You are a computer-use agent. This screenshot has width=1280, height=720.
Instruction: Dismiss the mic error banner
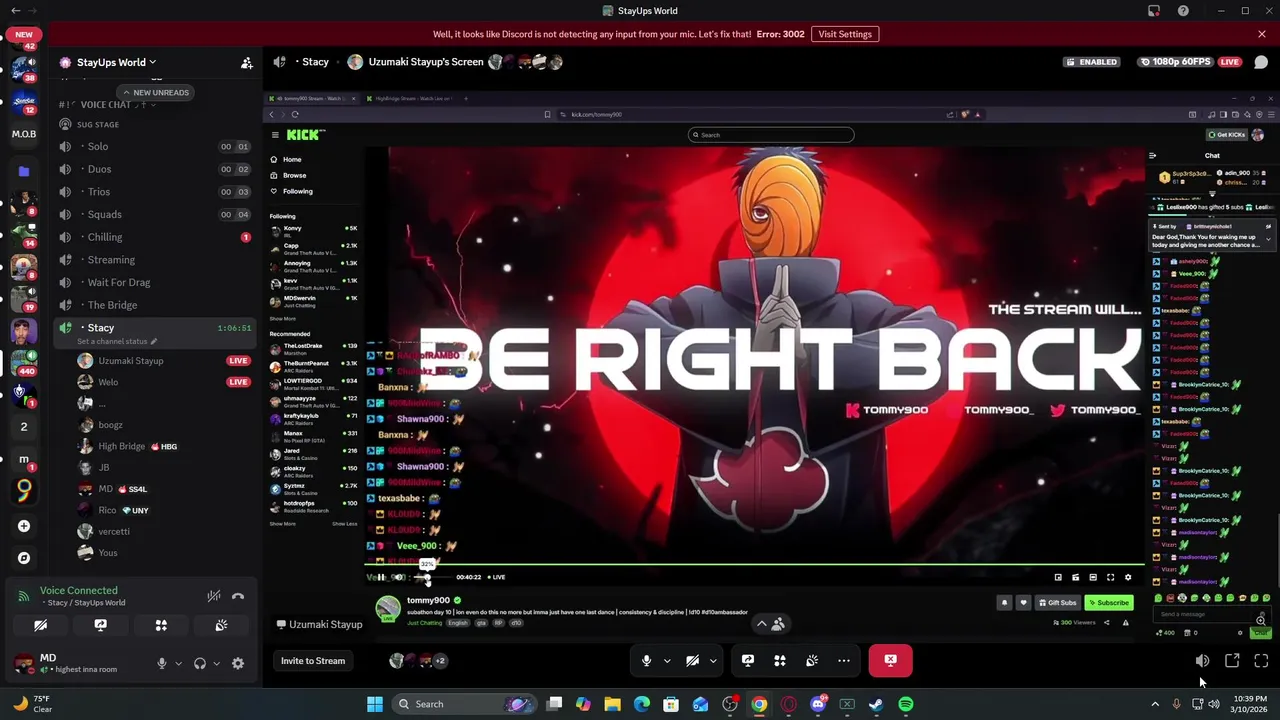[x=1262, y=34]
